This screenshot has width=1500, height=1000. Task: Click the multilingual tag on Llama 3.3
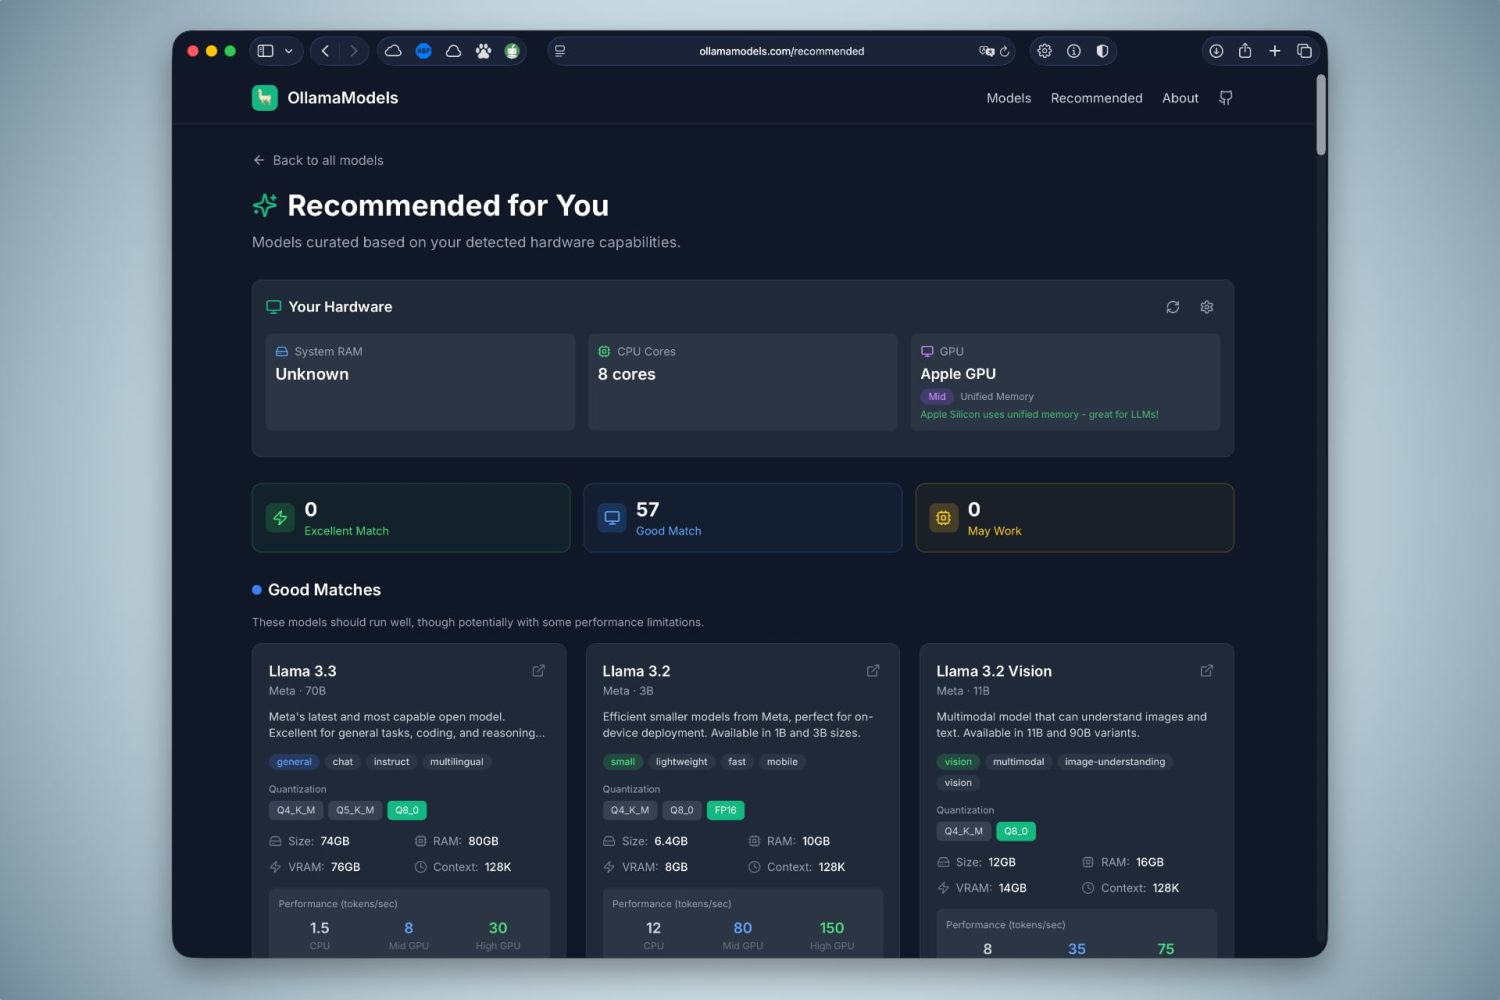point(457,762)
